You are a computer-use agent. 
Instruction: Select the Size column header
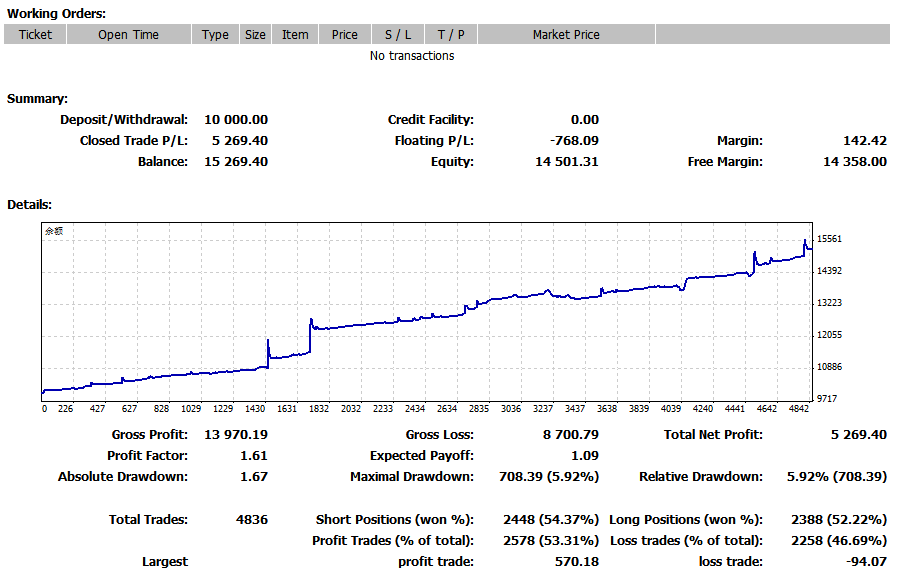point(256,35)
